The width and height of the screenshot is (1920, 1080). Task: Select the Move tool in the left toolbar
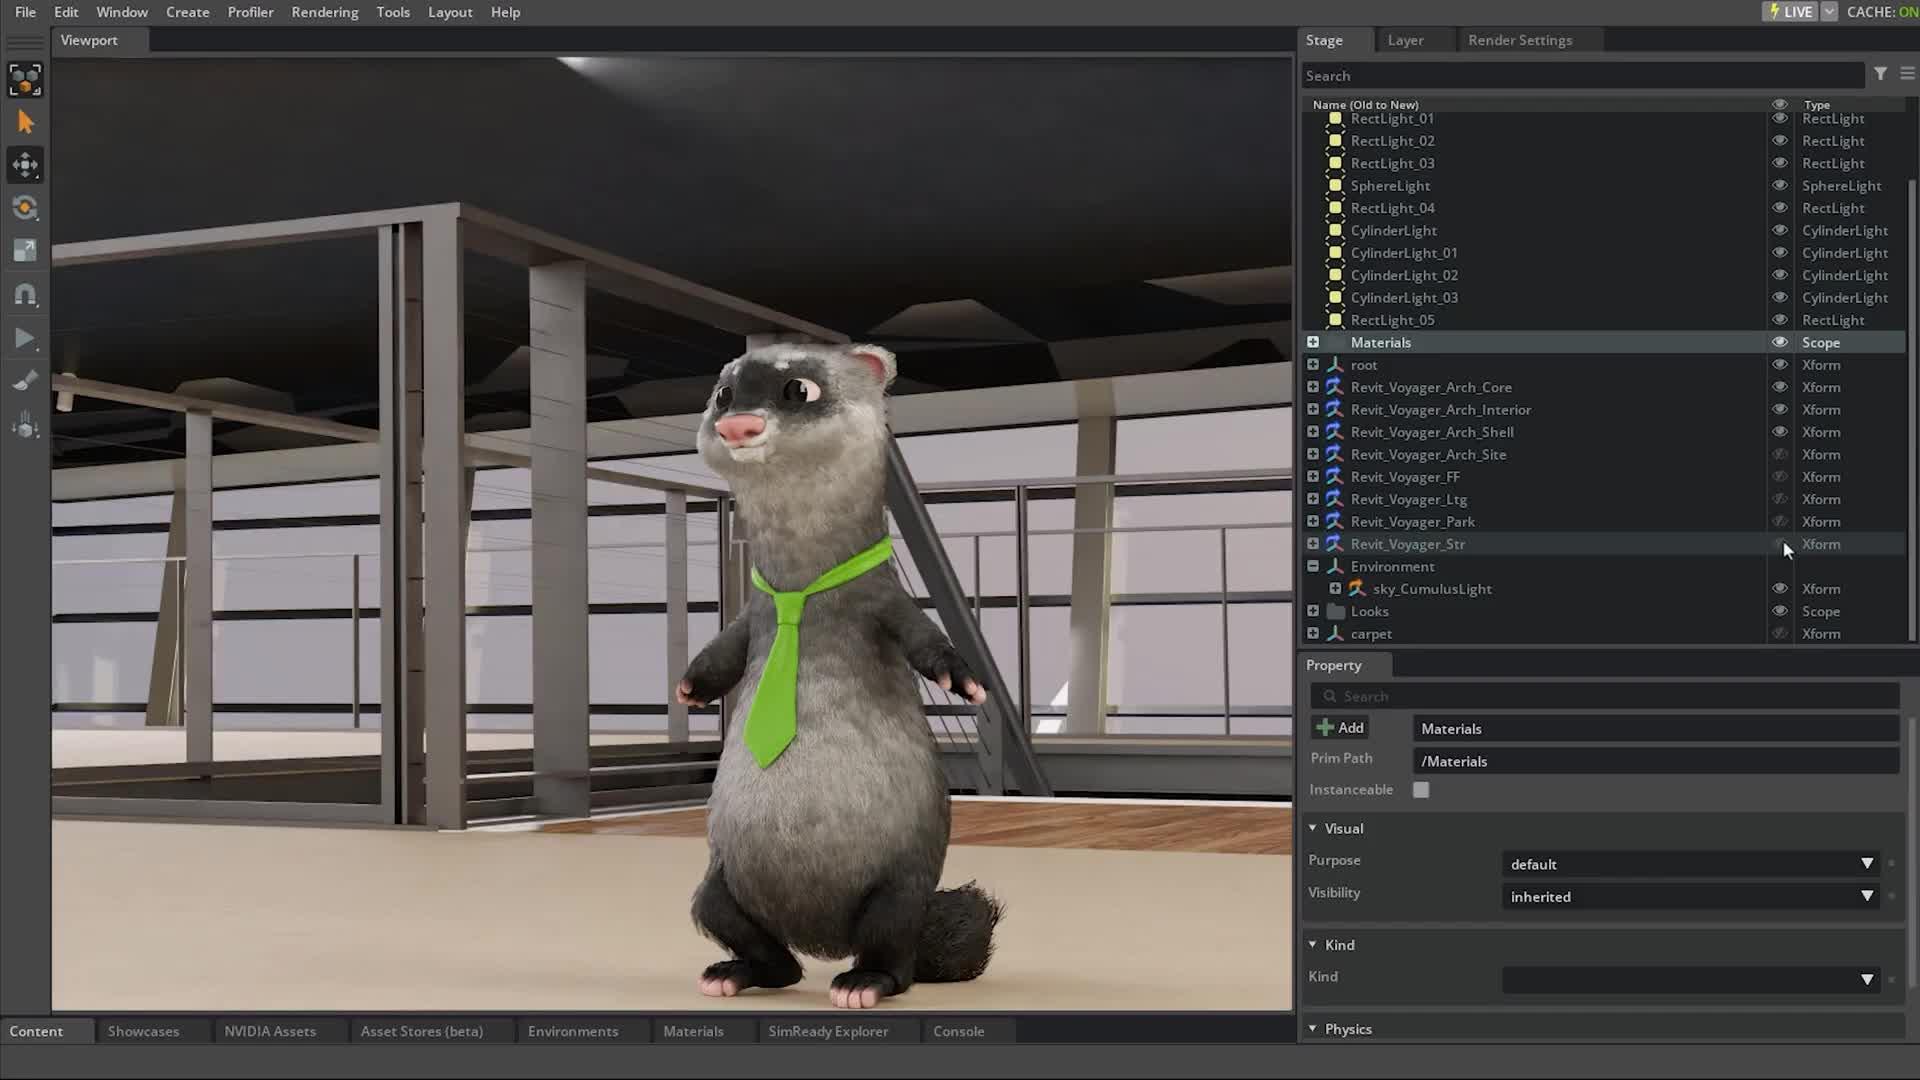click(25, 165)
